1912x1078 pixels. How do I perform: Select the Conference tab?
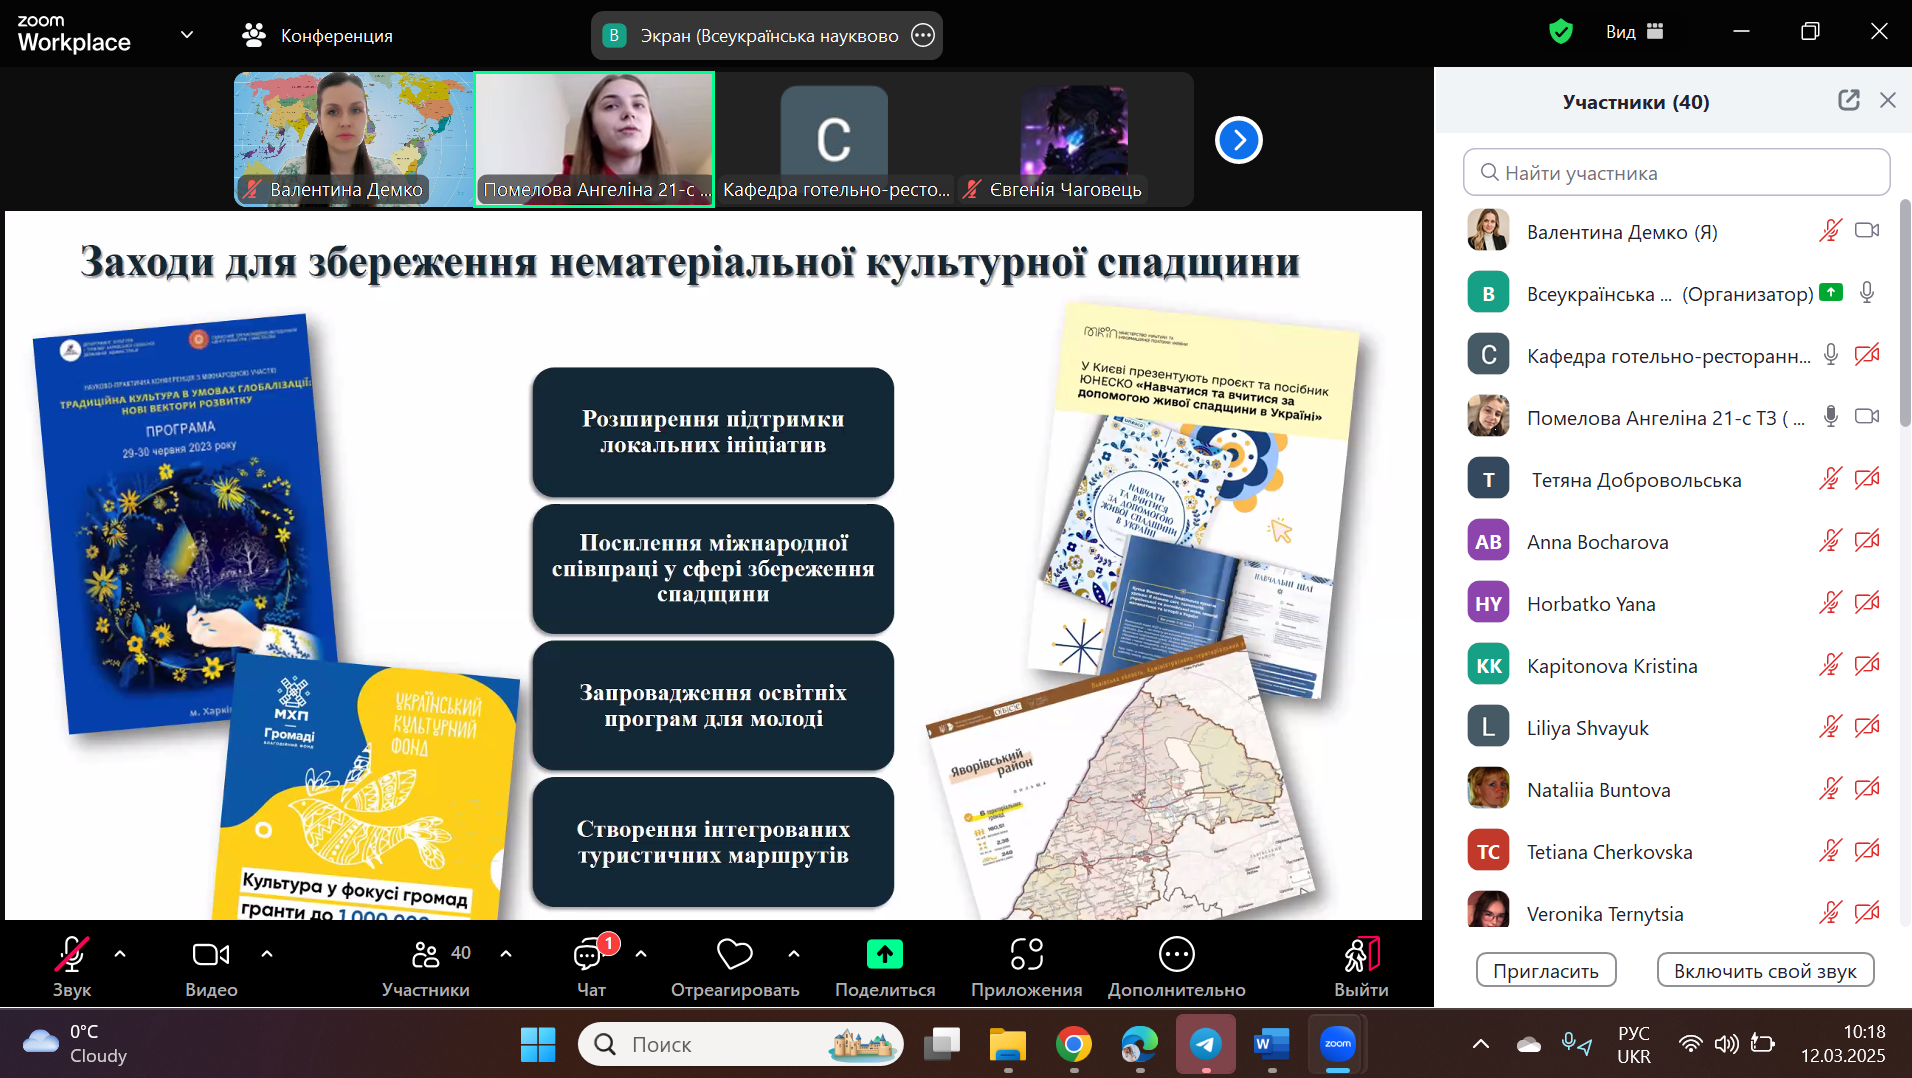click(318, 36)
